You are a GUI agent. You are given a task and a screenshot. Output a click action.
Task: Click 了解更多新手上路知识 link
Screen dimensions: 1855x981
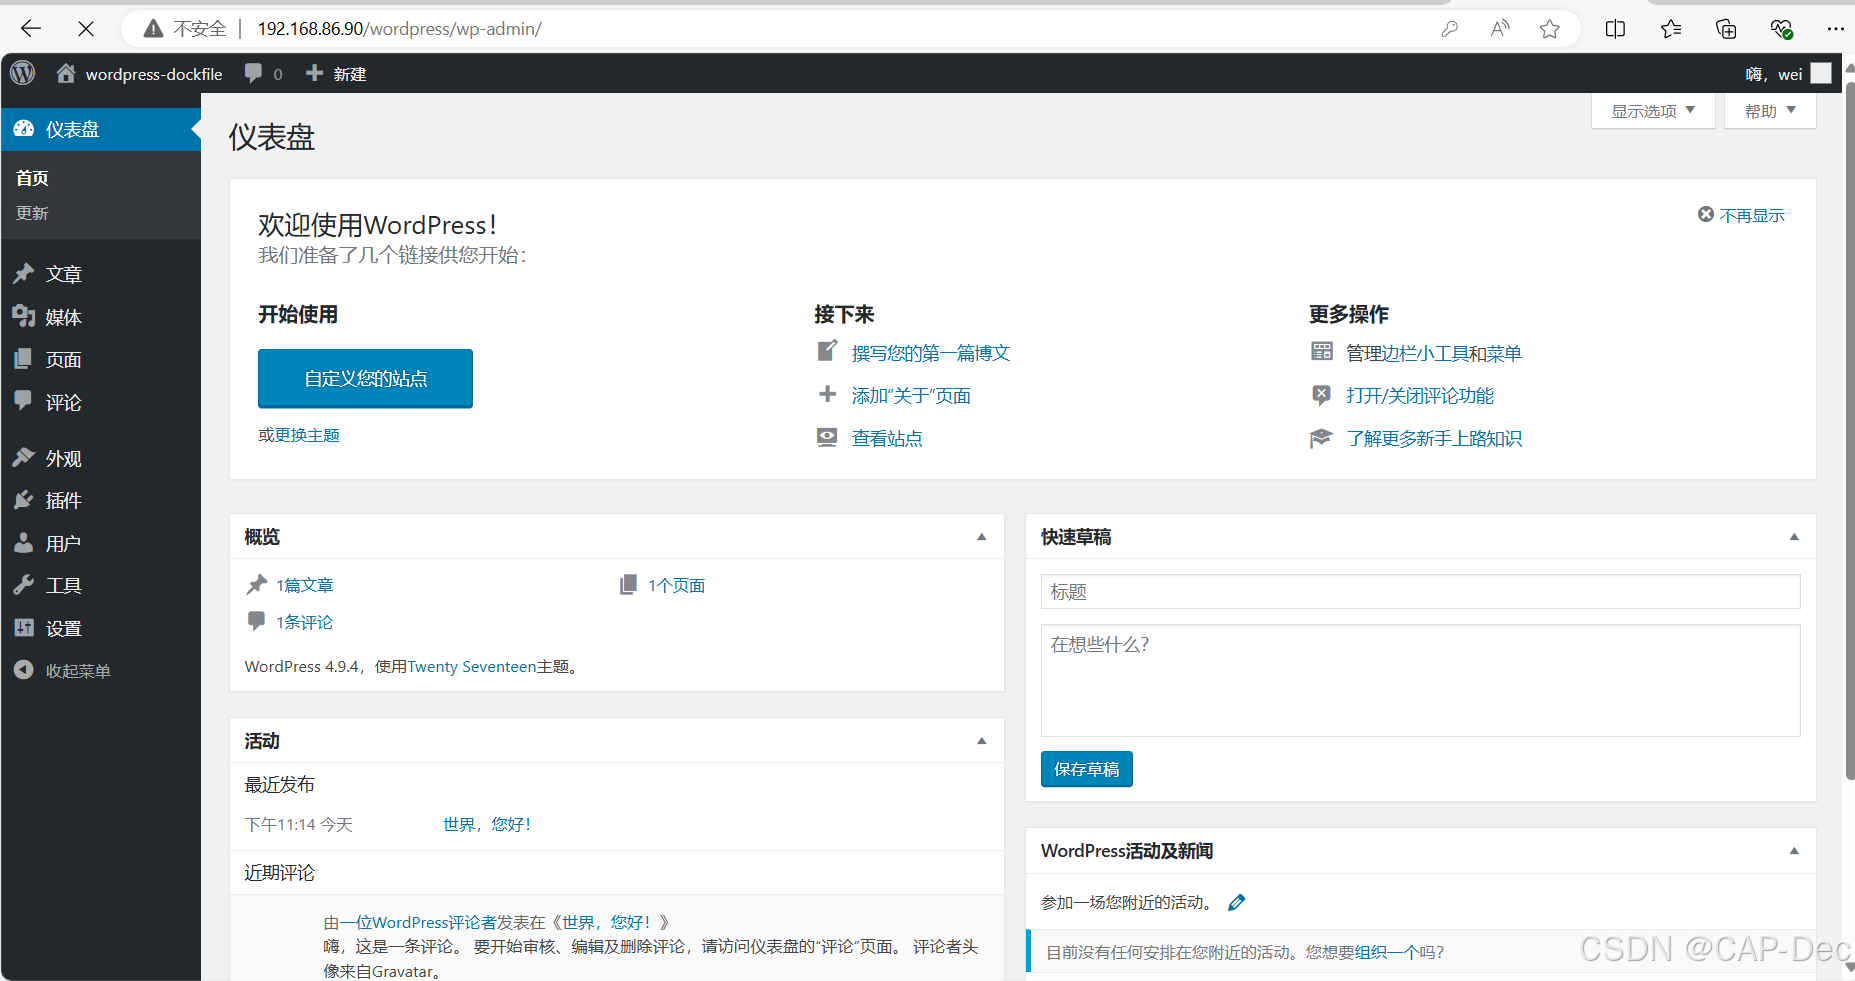[x=1434, y=438]
